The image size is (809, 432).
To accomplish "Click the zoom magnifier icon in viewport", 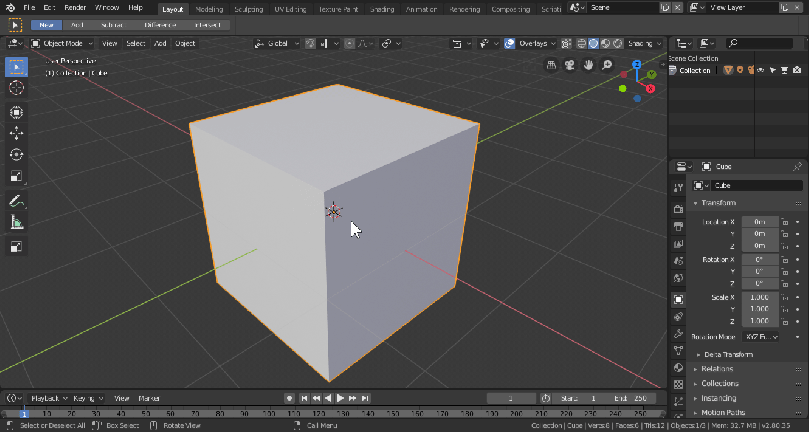I will [606, 65].
